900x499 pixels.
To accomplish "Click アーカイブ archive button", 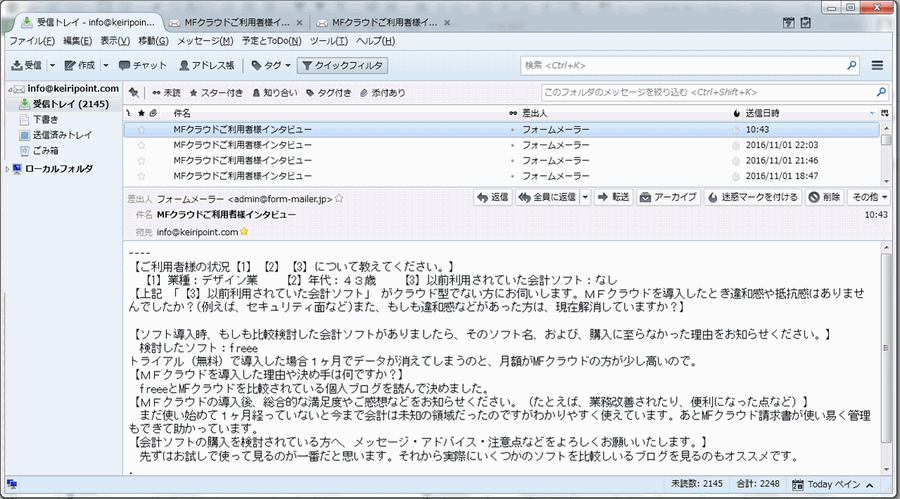I will pos(668,197).
